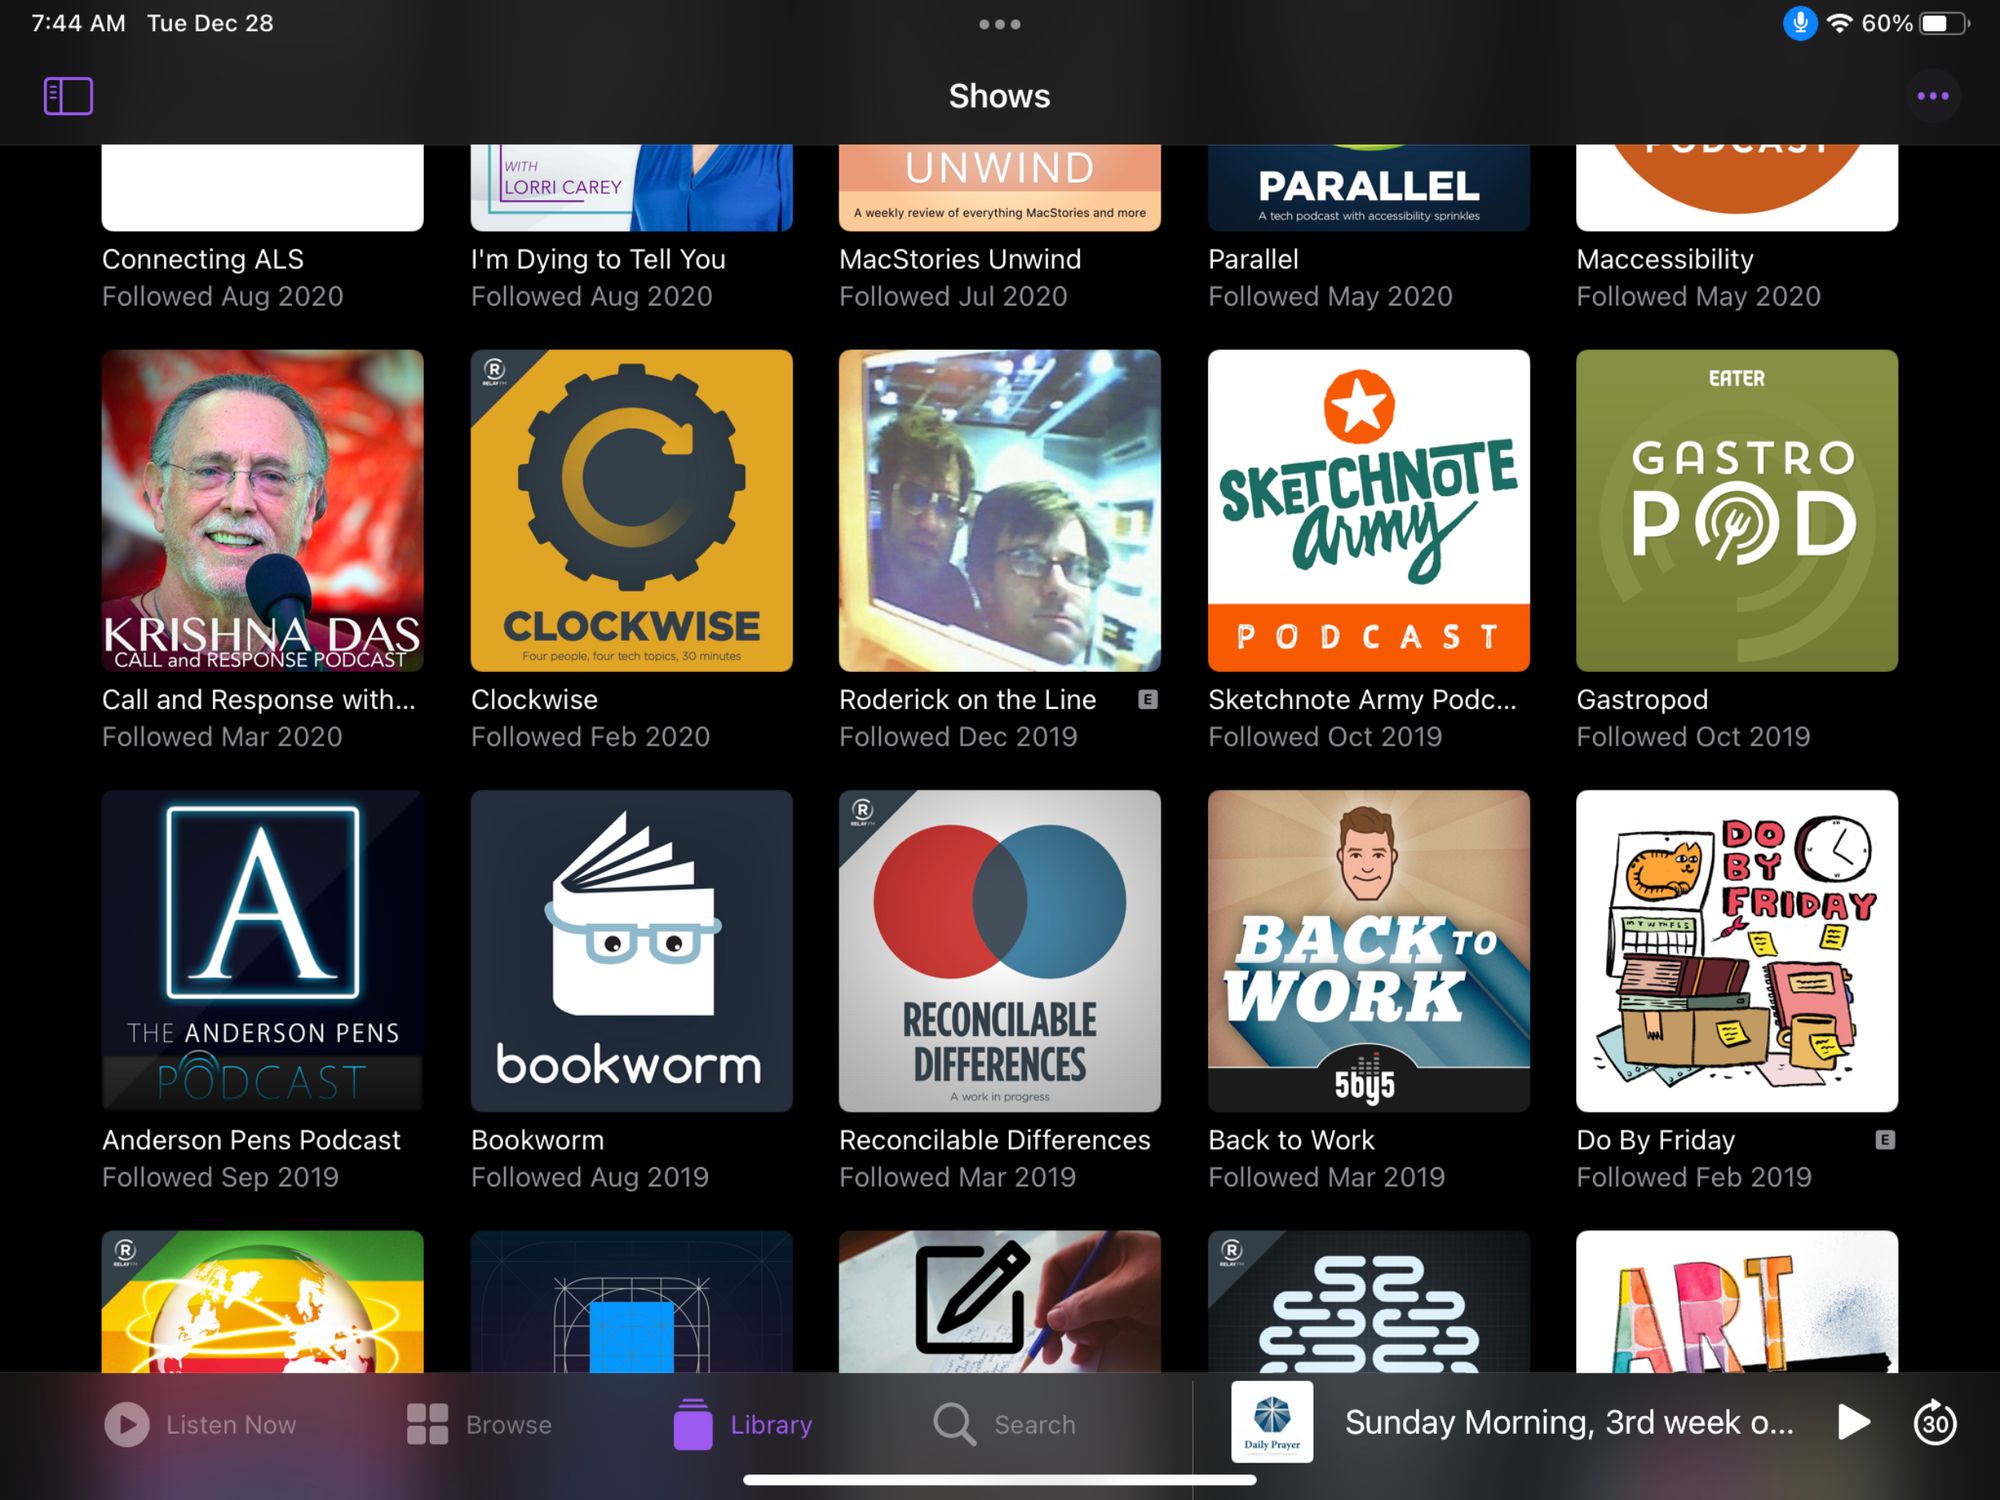
Task: Select the 'Do By Friday' title
Action: [1655, 1140]
